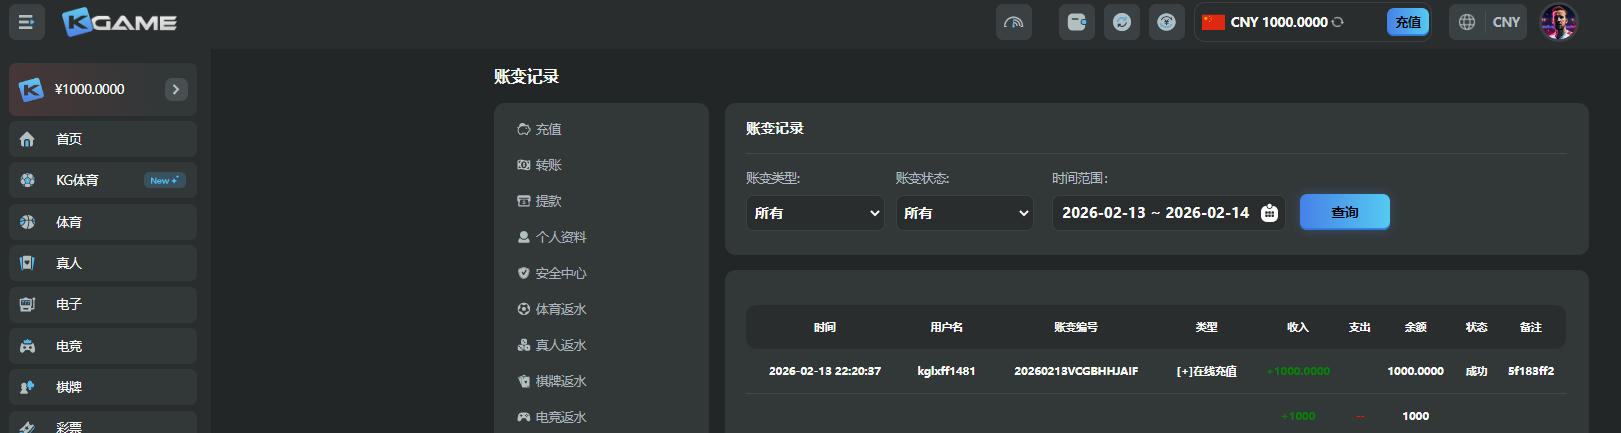This screenshot has height=433, width=1621.
Task: Open the 账变状态 dropdown
Action: (x=965, y=213)
